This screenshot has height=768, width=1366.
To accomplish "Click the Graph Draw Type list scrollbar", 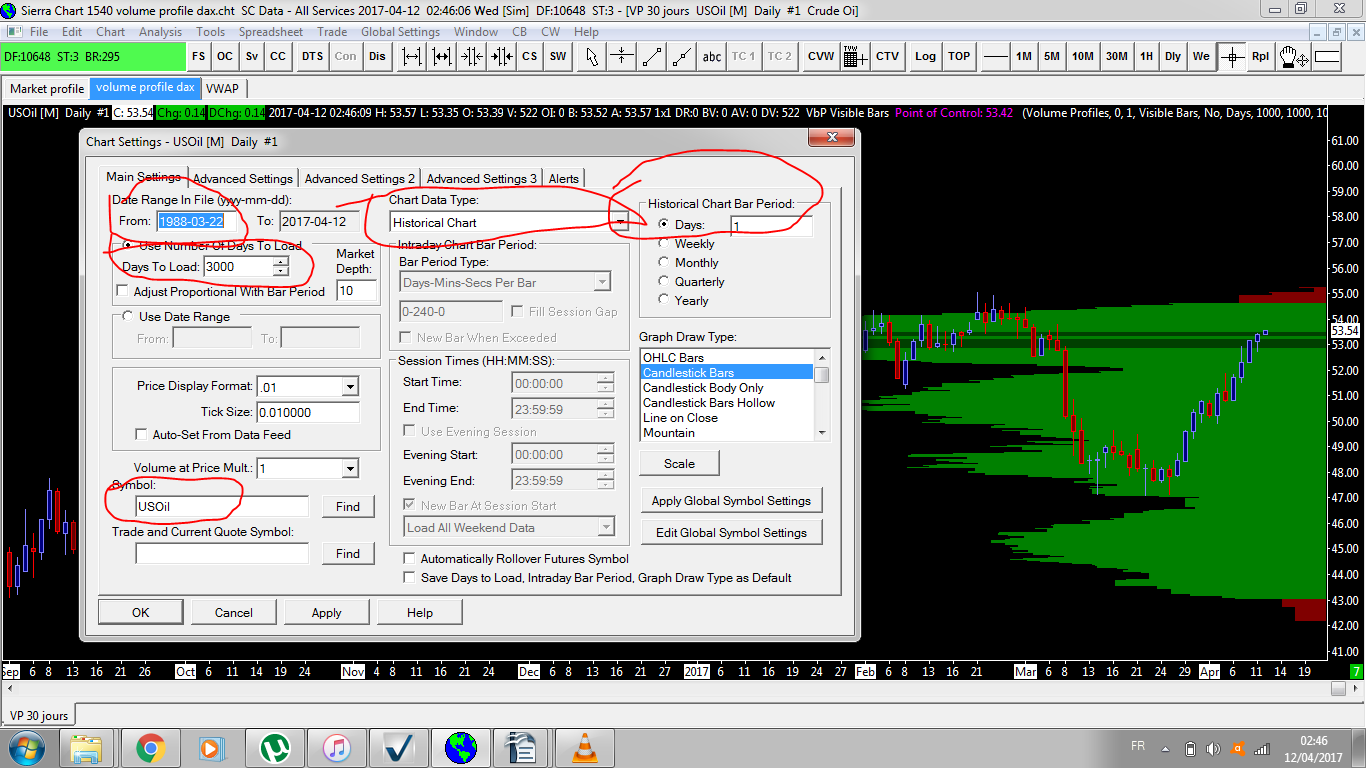I will point(822,394).
